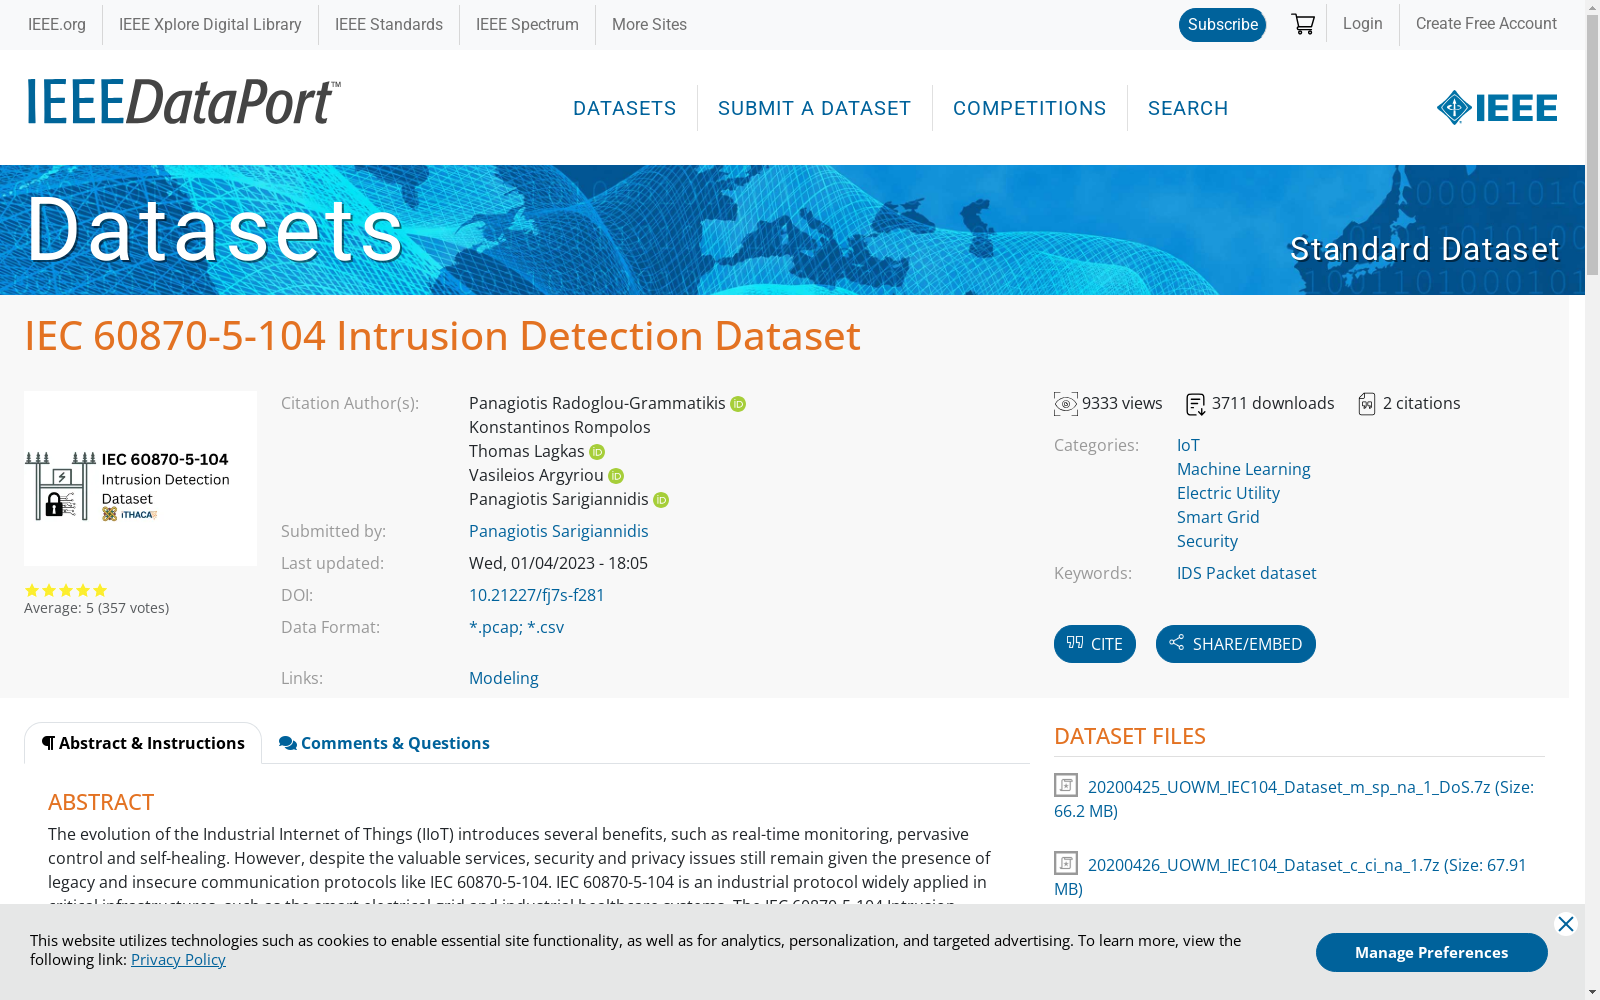Click the citations icon
The image size is (1600, 1000).
(1367, 404)
